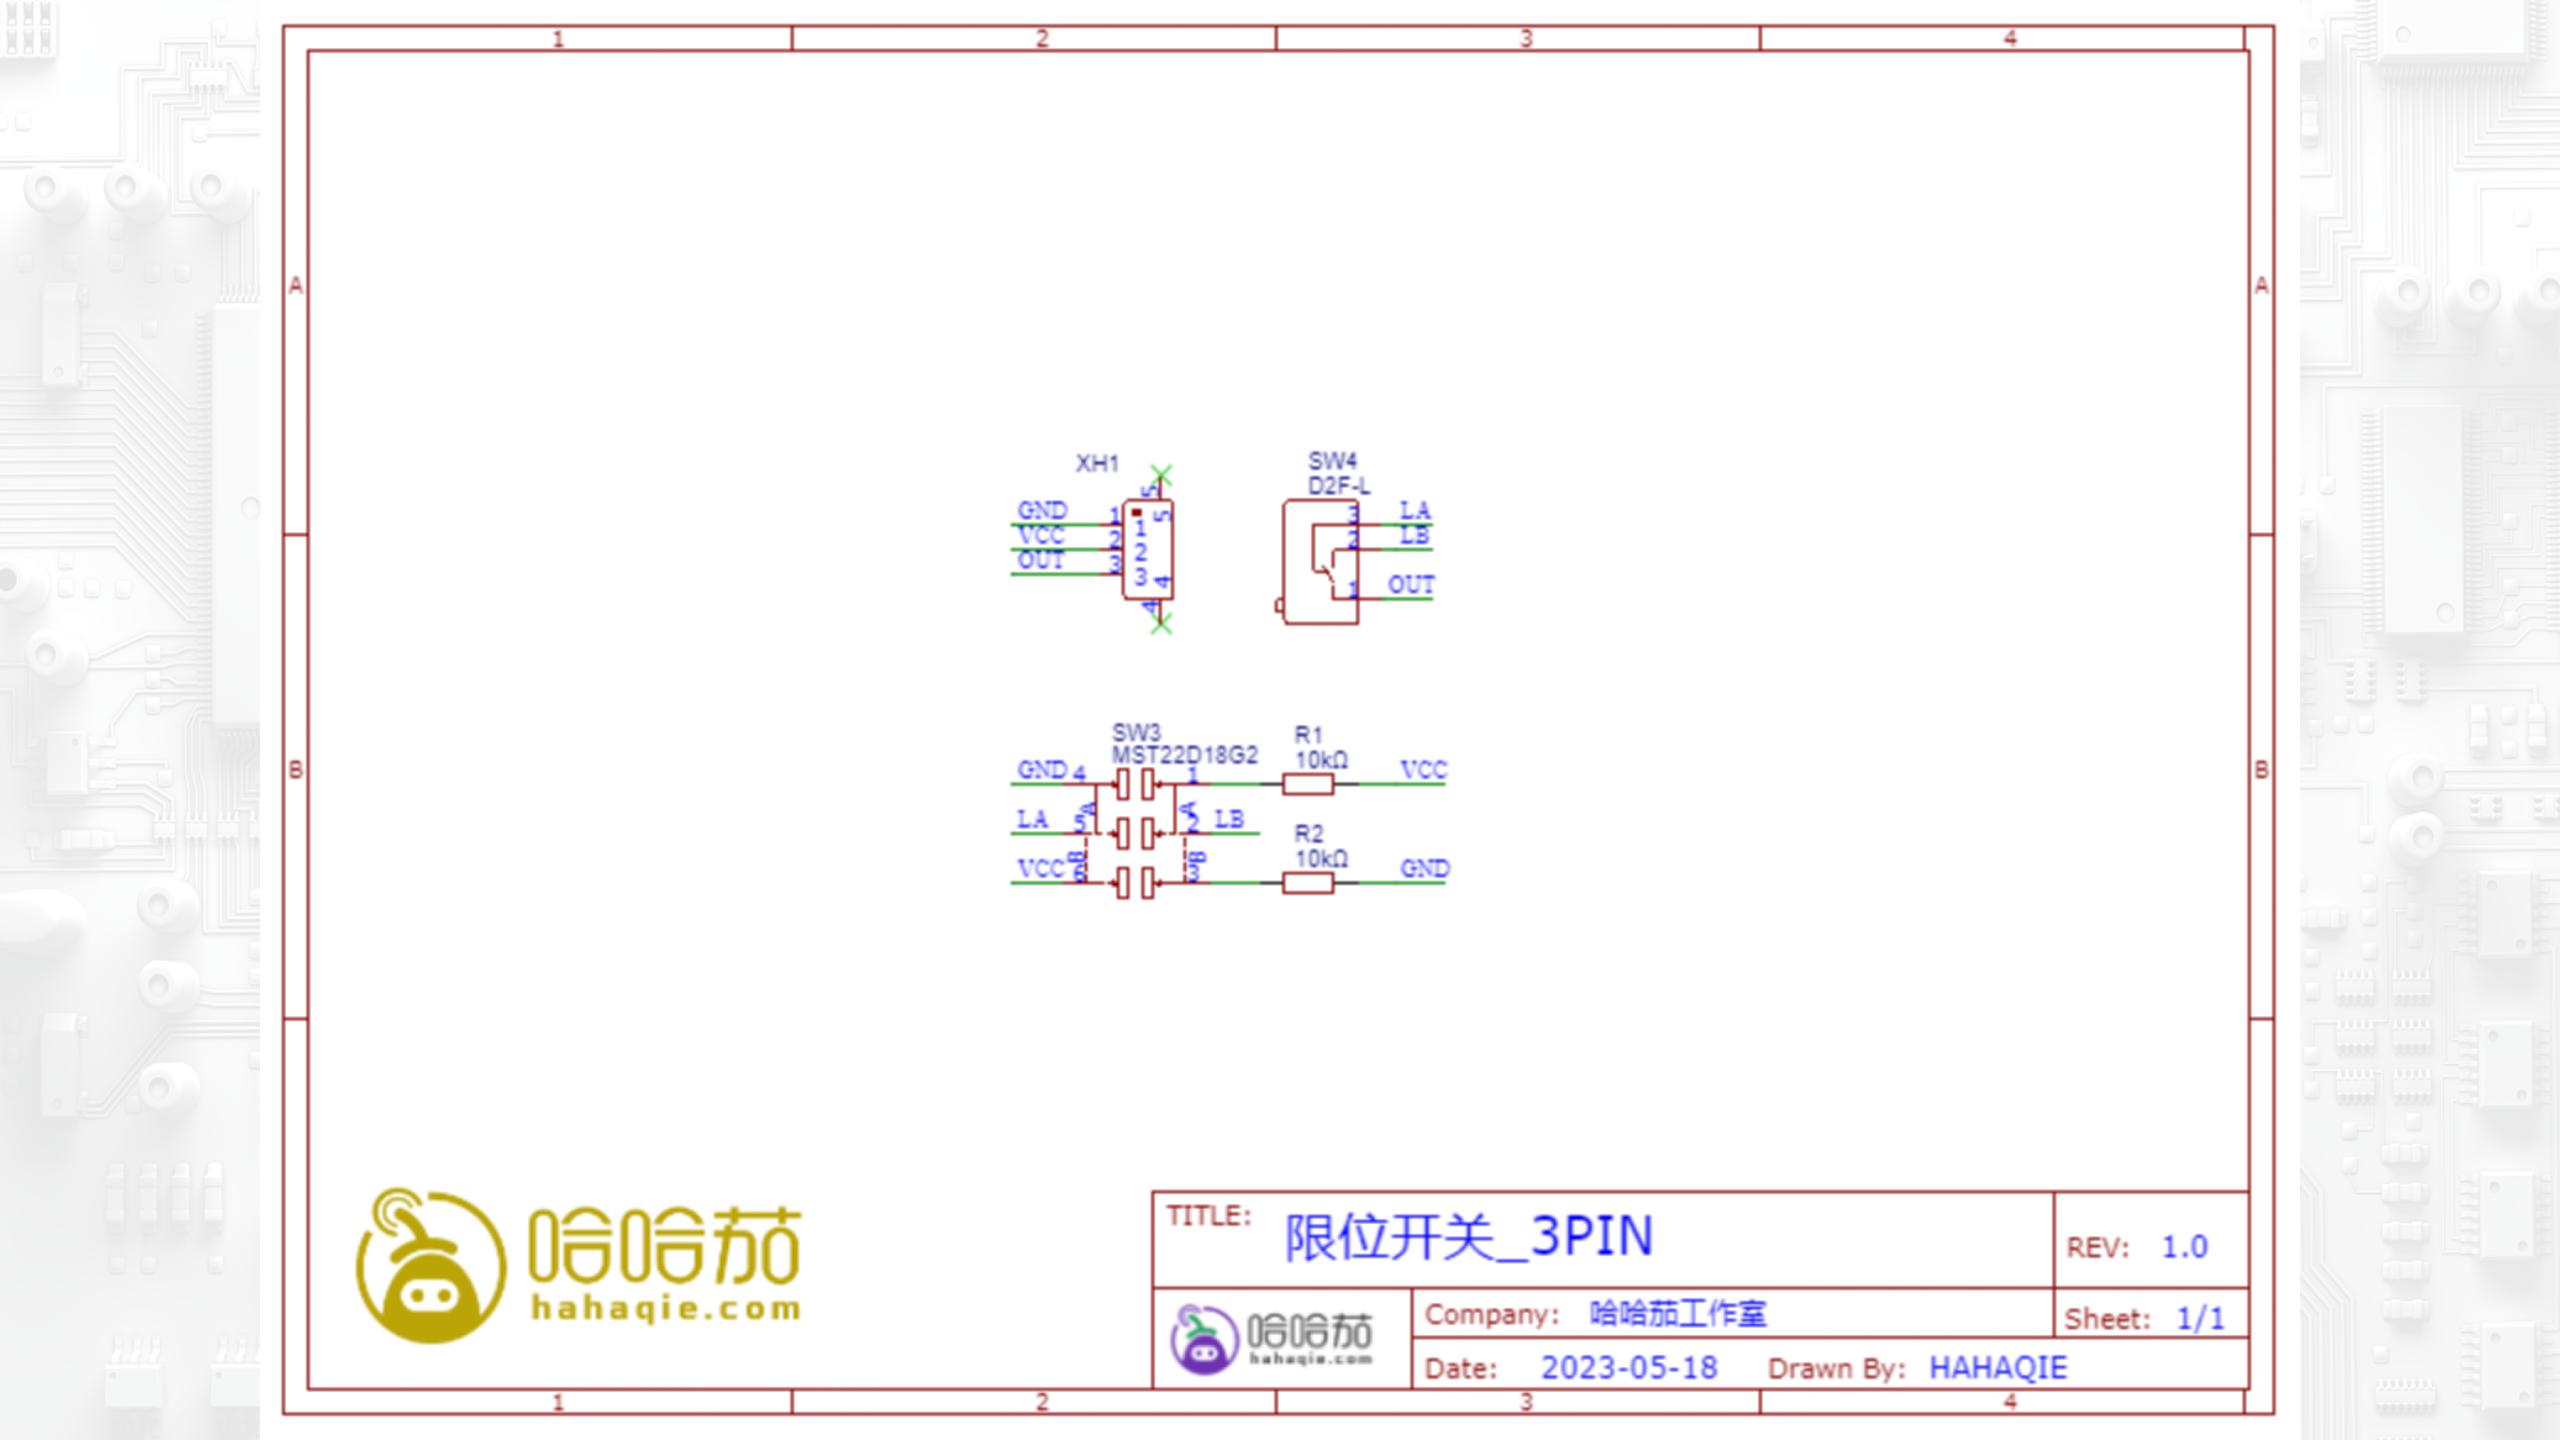Click the small purple logo in title block
This screenshot has height=1440, width=2560.
click(x=1204, y=1339)
